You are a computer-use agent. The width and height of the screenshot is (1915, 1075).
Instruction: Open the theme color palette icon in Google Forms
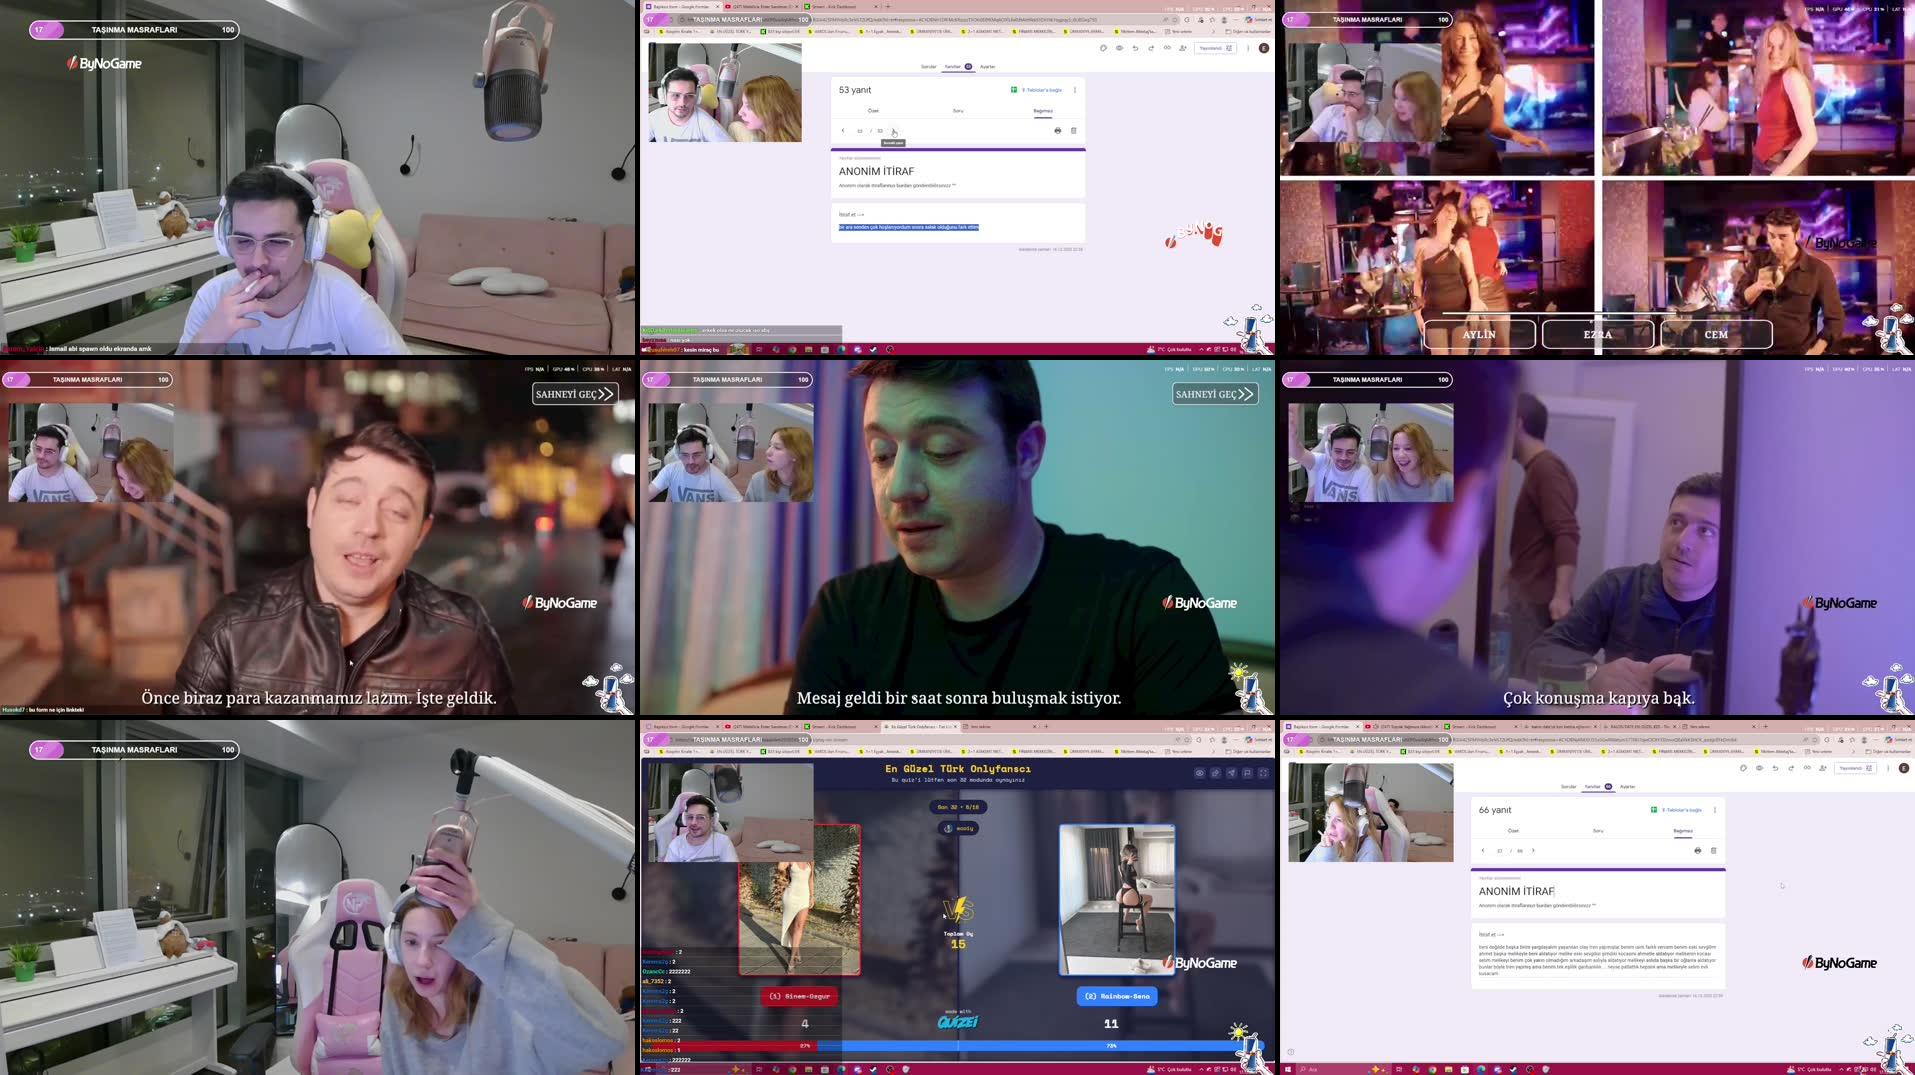(x=1103, y=48)
